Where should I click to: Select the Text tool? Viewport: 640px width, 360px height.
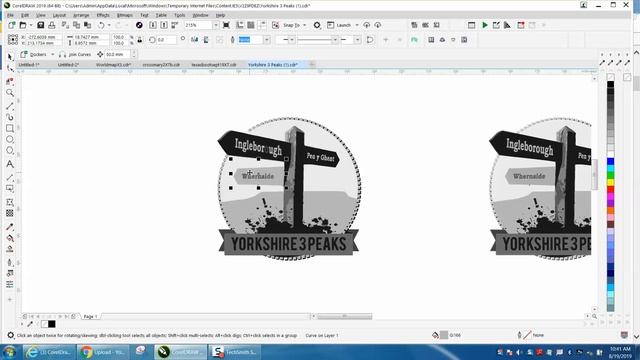[10, 164]
